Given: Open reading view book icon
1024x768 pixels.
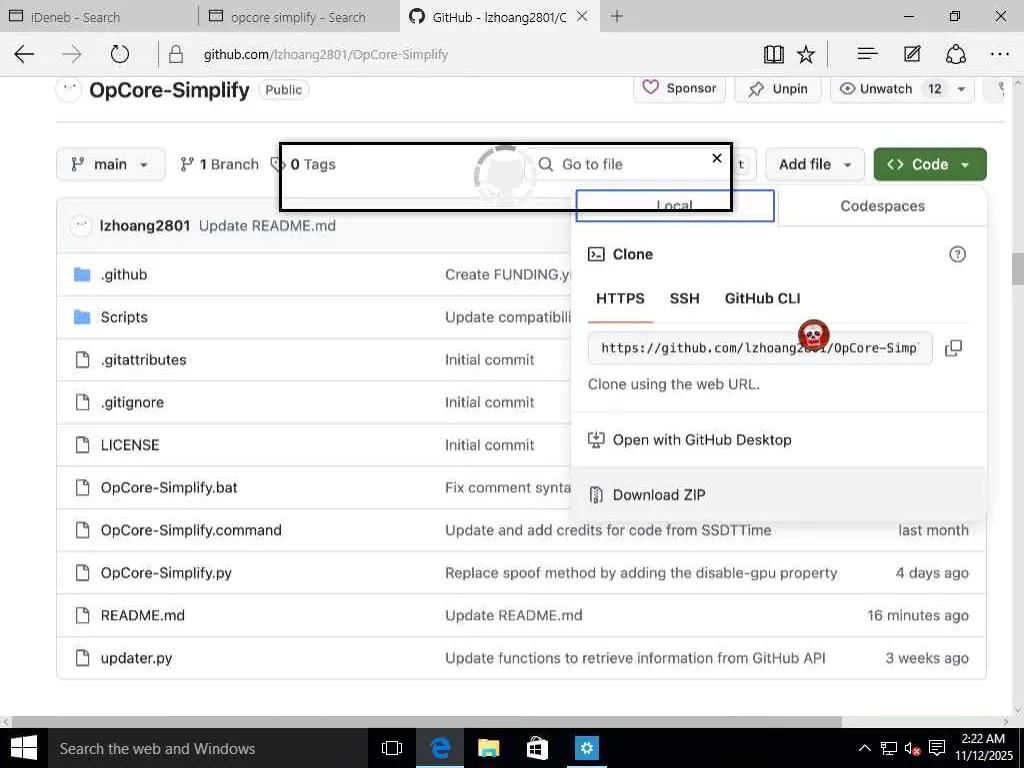Looking at the screenshot, I should [x=774, y=54].
